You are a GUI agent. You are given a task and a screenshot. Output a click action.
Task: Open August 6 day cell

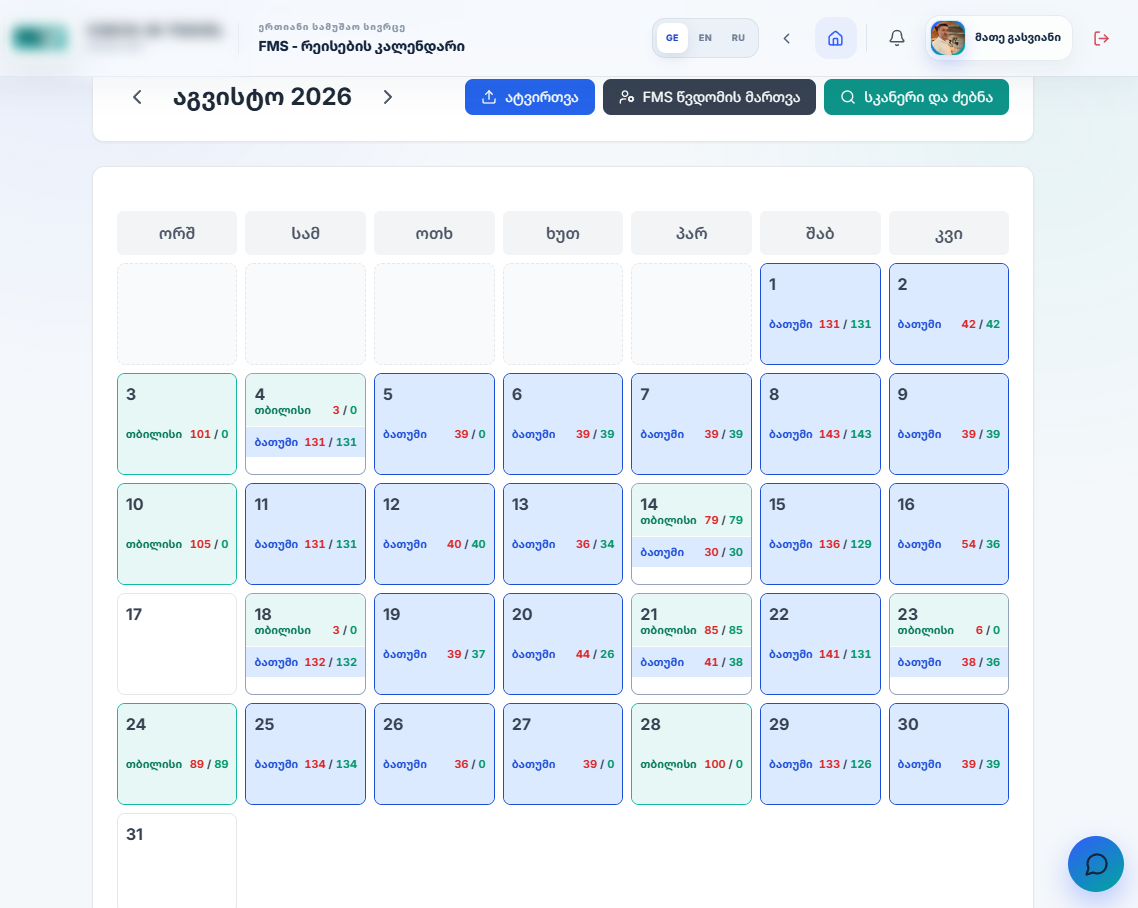click(562, 424)
